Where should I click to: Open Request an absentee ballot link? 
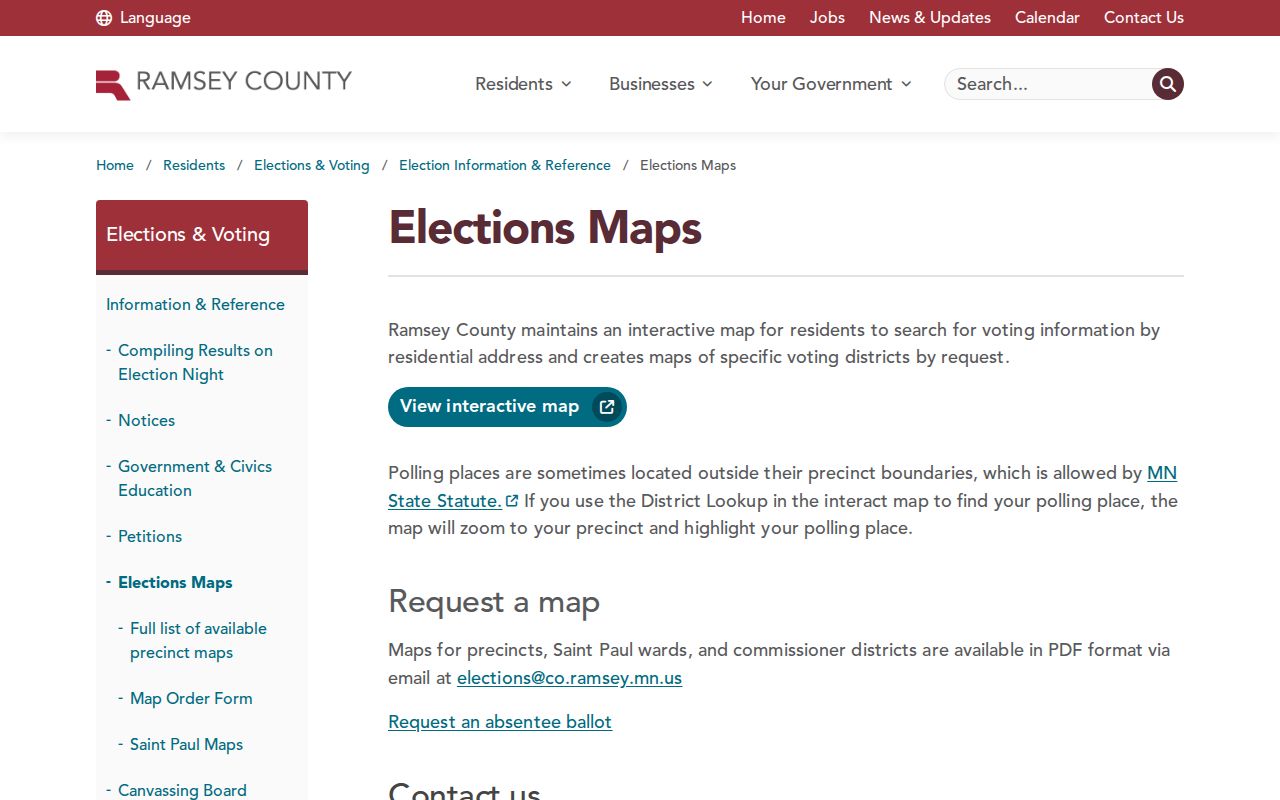500,722
